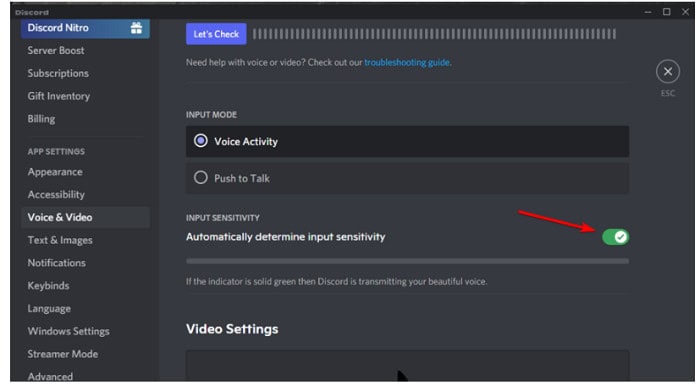Minimize the Discord window

[648, 12]
